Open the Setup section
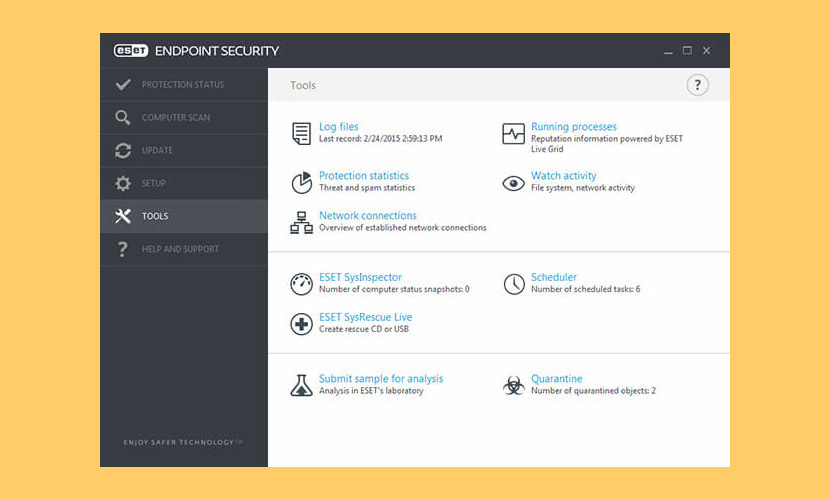 (184, 183)
